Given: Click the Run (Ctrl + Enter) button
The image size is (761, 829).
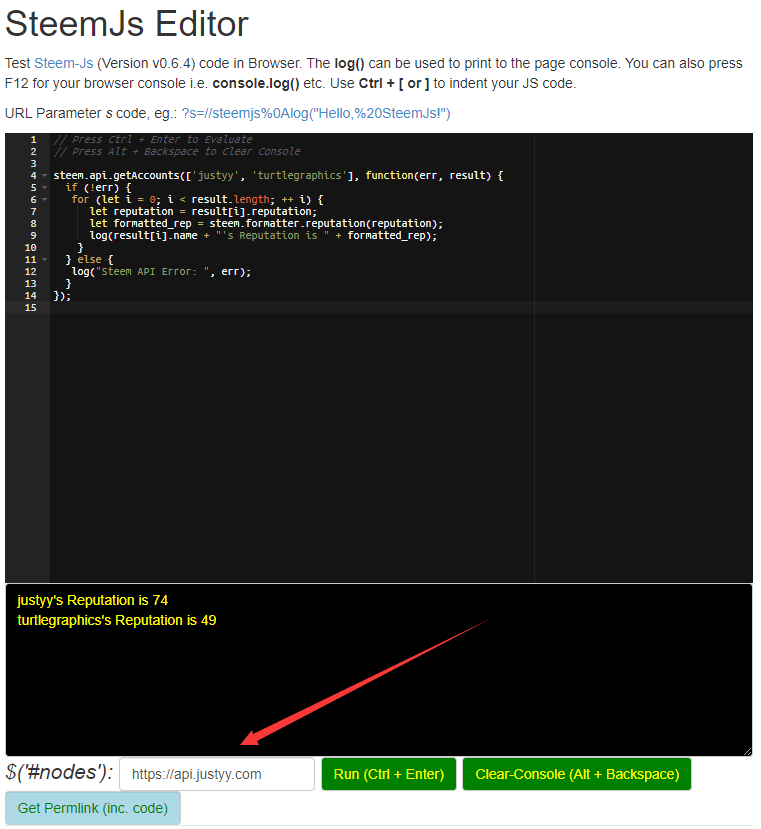Looking at the screenshot, I should 389,774.
